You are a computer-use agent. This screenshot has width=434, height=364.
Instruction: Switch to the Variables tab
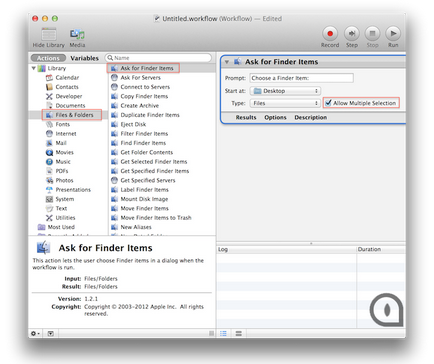pyautogui.click(x=84, y=58)
